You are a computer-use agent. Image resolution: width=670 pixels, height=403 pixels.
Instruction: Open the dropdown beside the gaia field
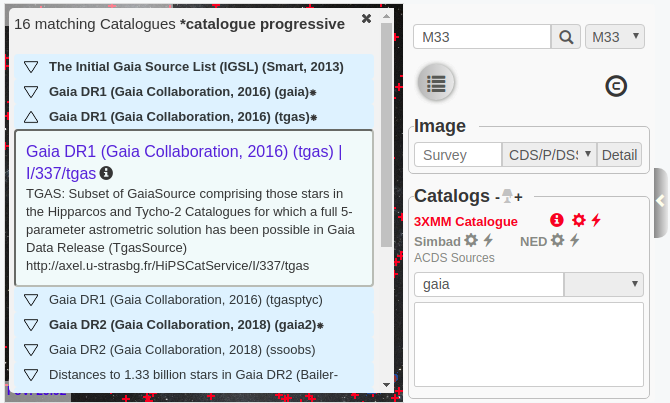point(604,284)
